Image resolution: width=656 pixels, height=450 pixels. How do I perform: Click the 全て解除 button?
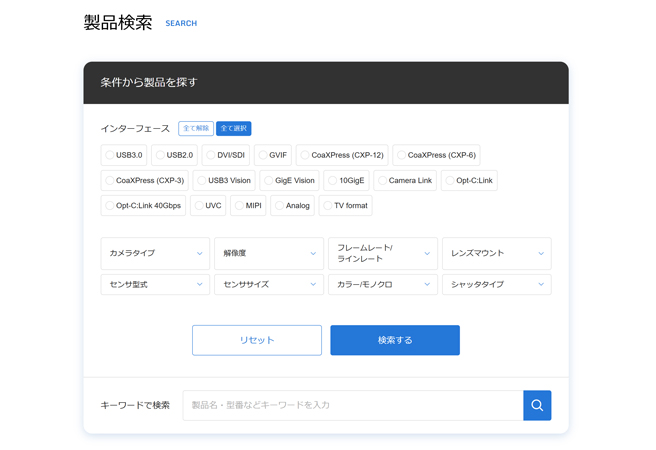click(196, 128)
